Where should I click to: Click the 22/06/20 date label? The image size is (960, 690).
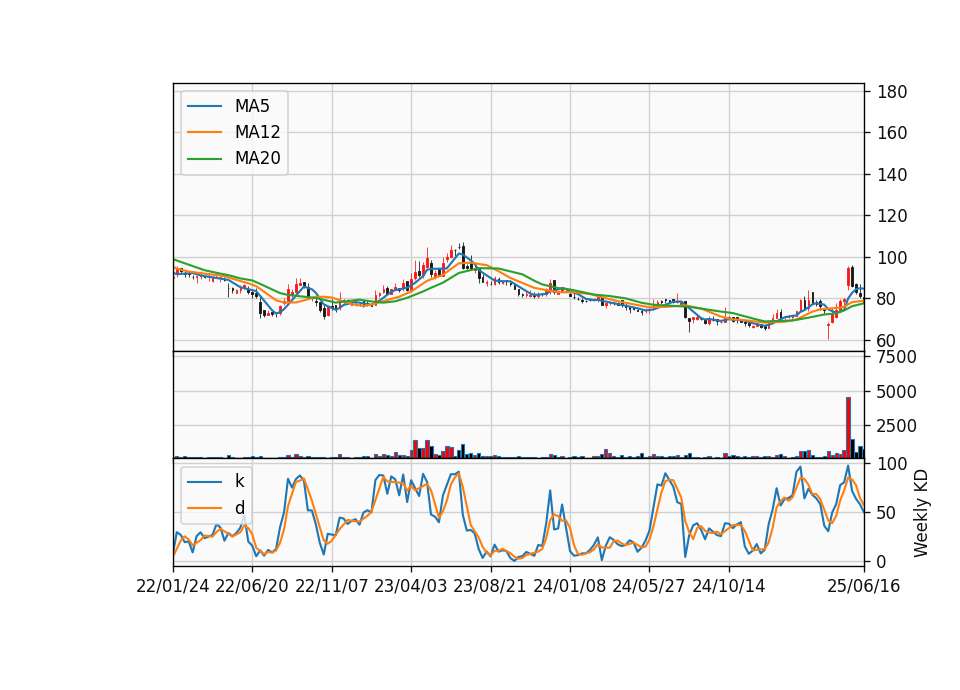coord(252,586)
